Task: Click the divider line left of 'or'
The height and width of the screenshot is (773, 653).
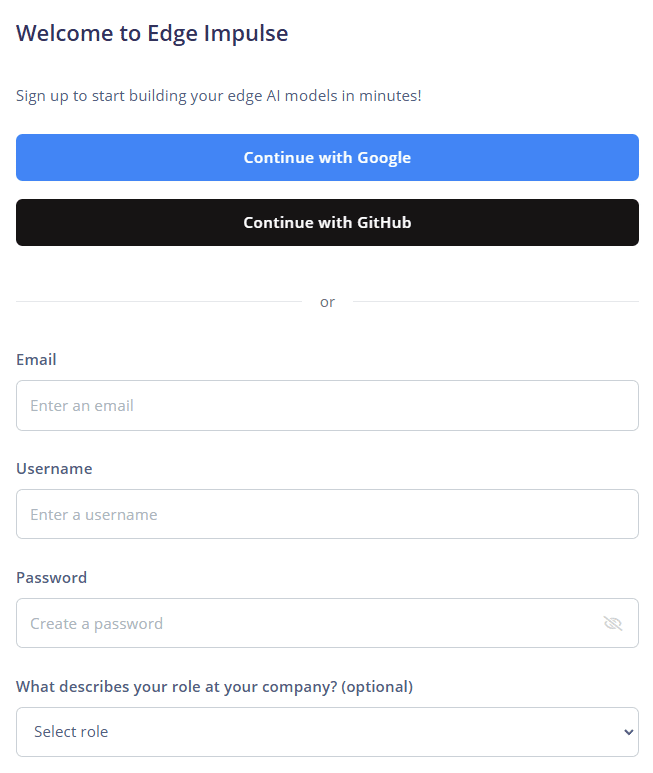Action: click(x=160, y=302)
